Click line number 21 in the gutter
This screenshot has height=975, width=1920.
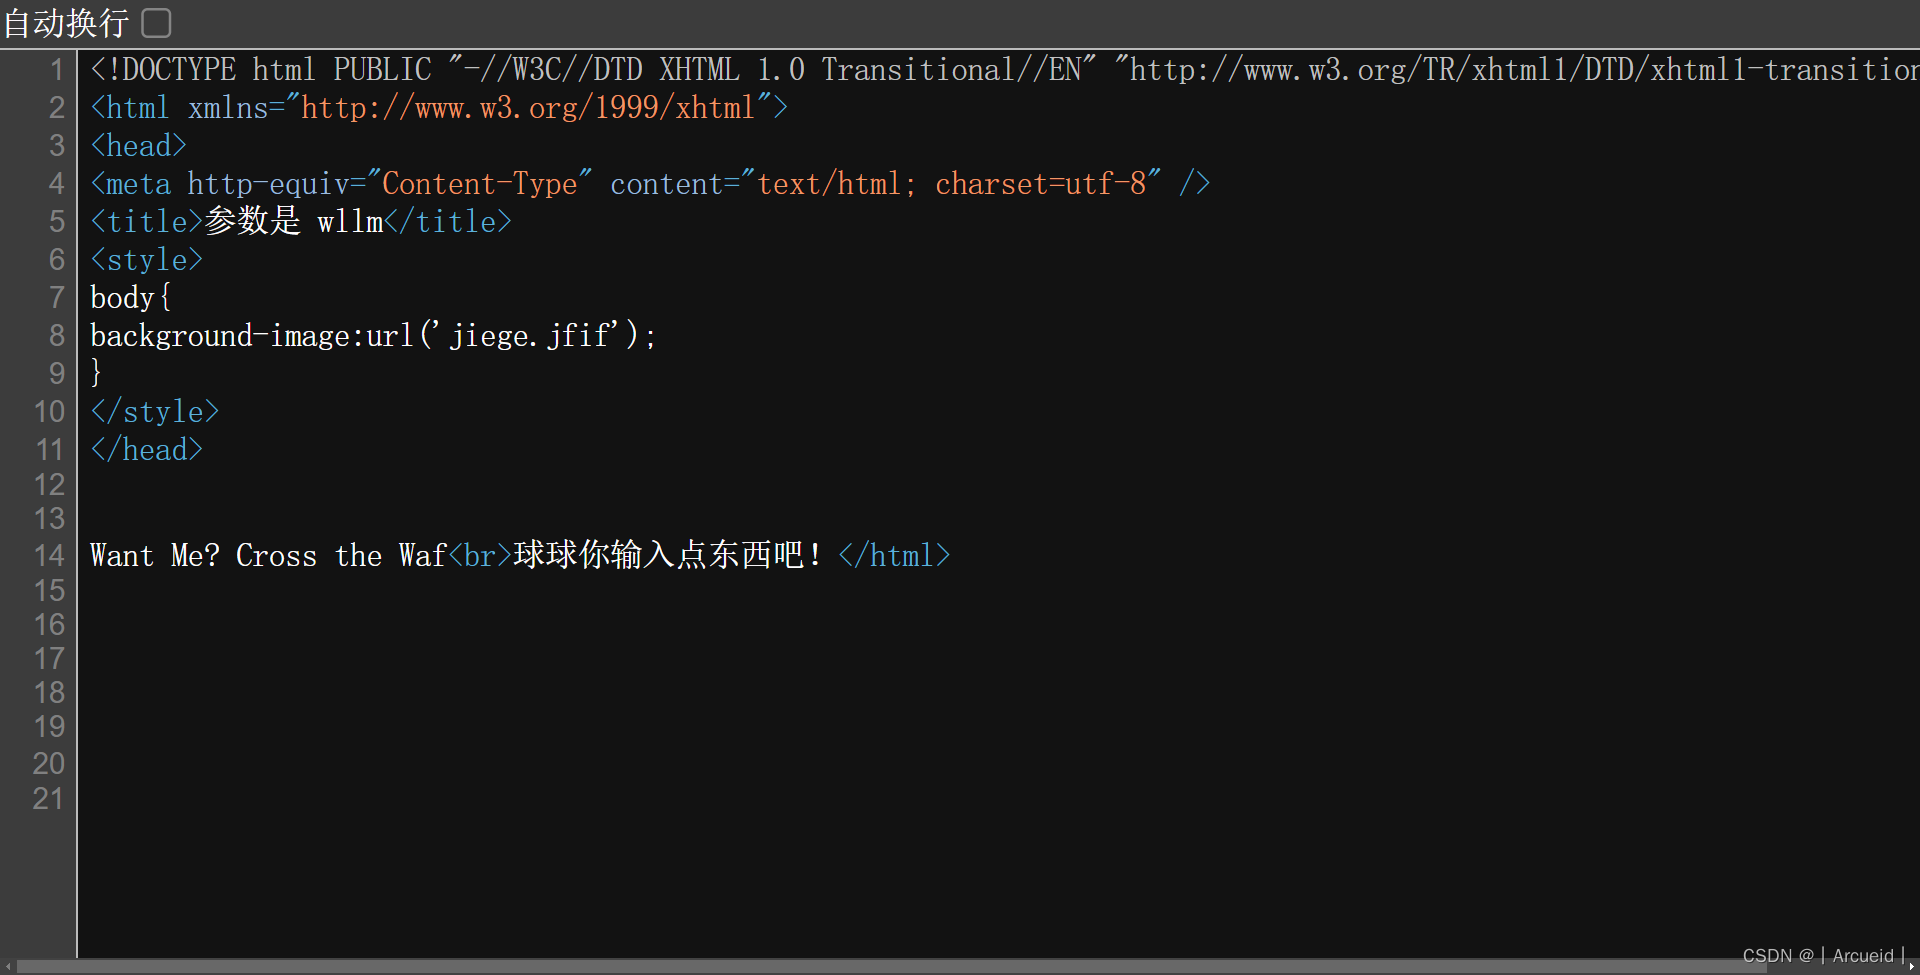[x=49, y=799]
